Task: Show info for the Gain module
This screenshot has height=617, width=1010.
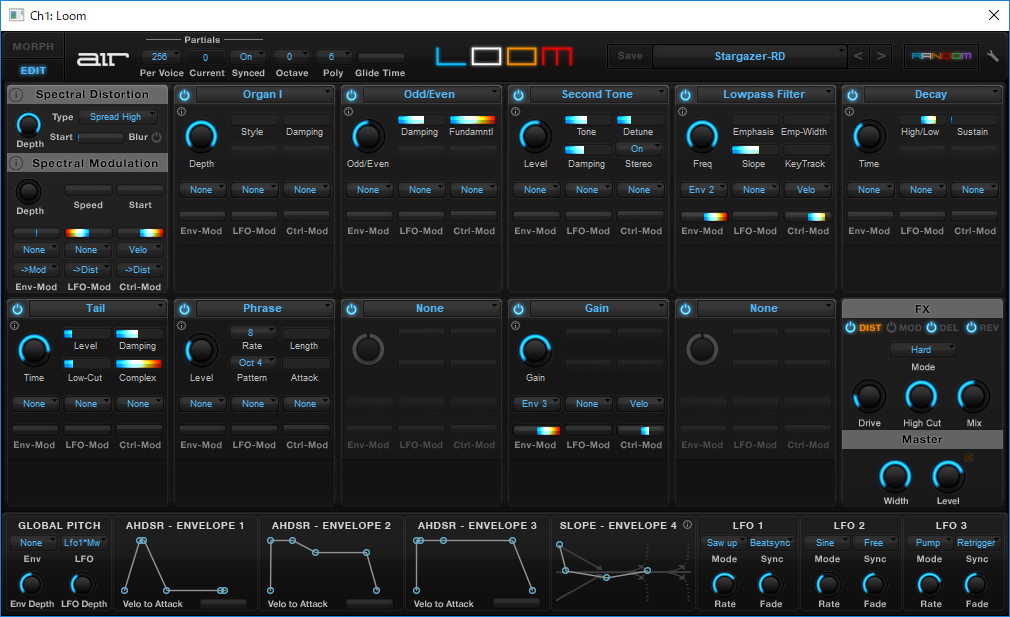Action: [515, 326]
